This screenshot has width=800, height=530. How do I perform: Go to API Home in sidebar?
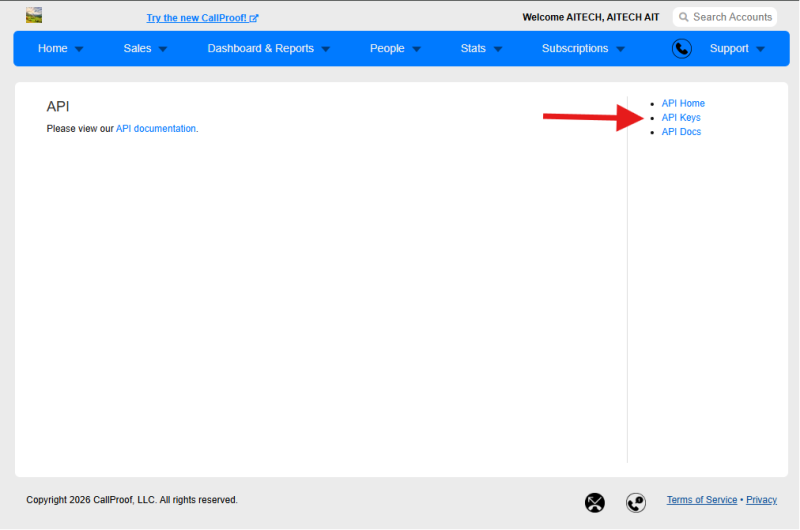coord(683,103)
